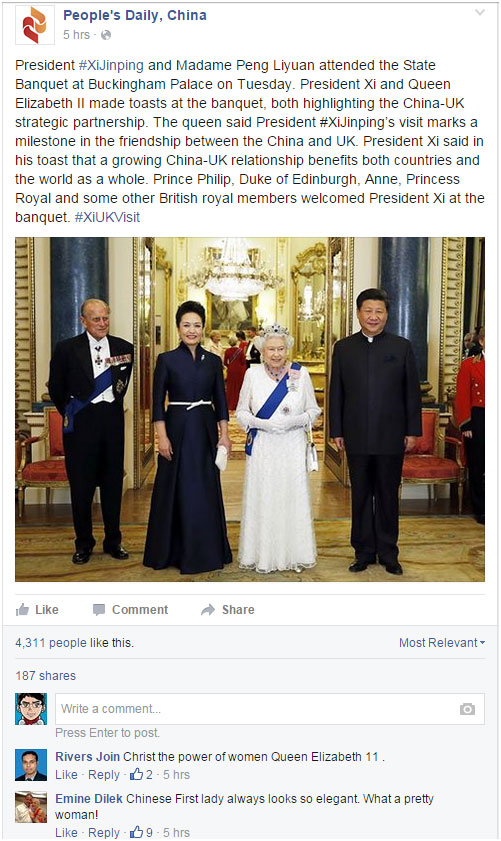Reply to Rivers Join's comment
Image resolution: width=501 pixels, height=841 pixels.
[104, 774]
